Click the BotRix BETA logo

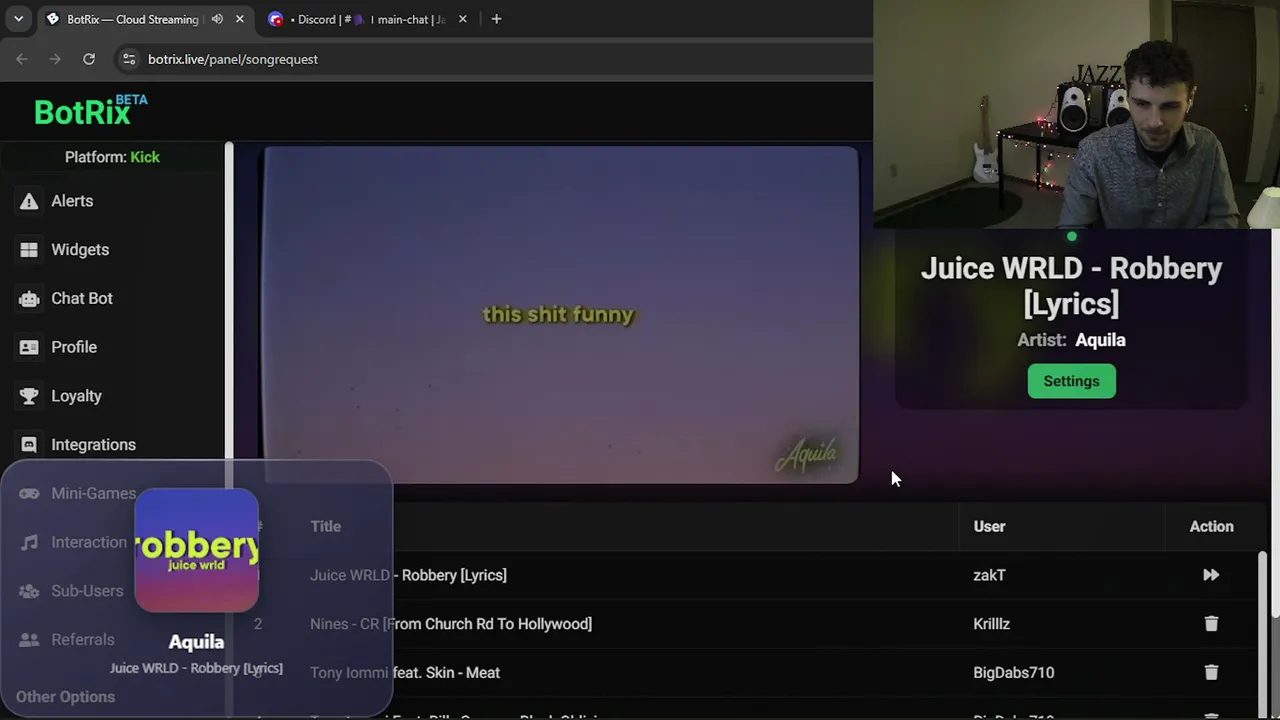click(90, 110)
